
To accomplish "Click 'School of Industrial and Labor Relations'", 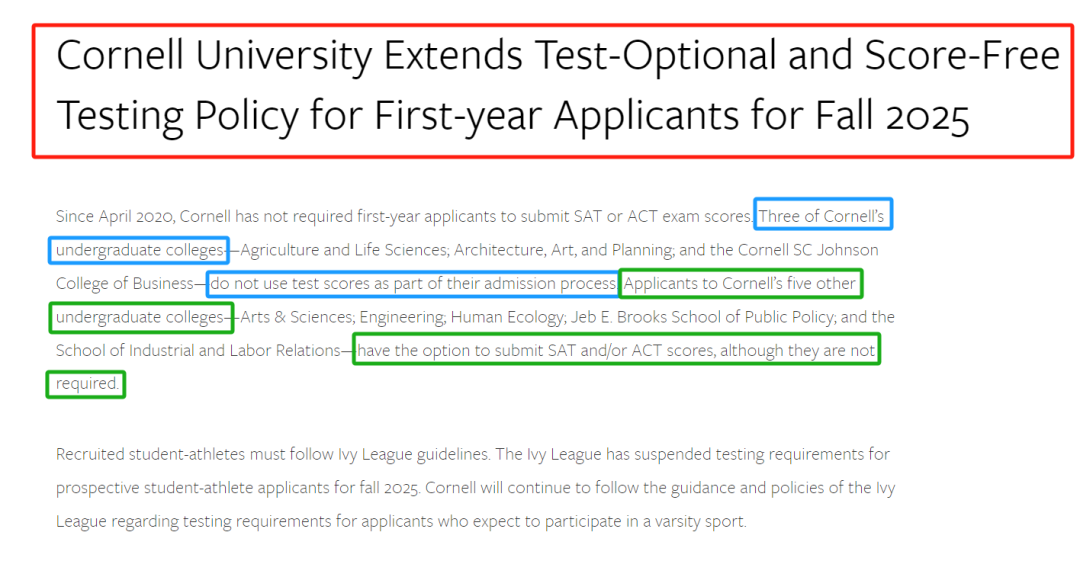I will tap(198, 350).
